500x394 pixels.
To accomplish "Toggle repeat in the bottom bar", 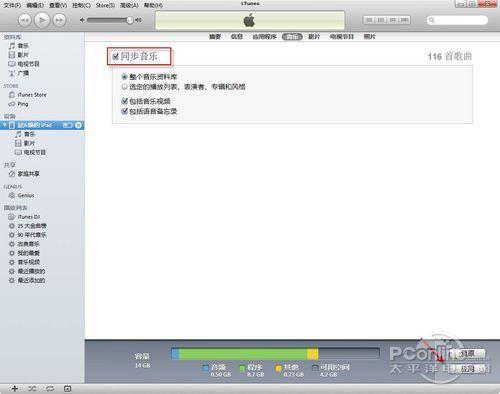I will 50,389.
